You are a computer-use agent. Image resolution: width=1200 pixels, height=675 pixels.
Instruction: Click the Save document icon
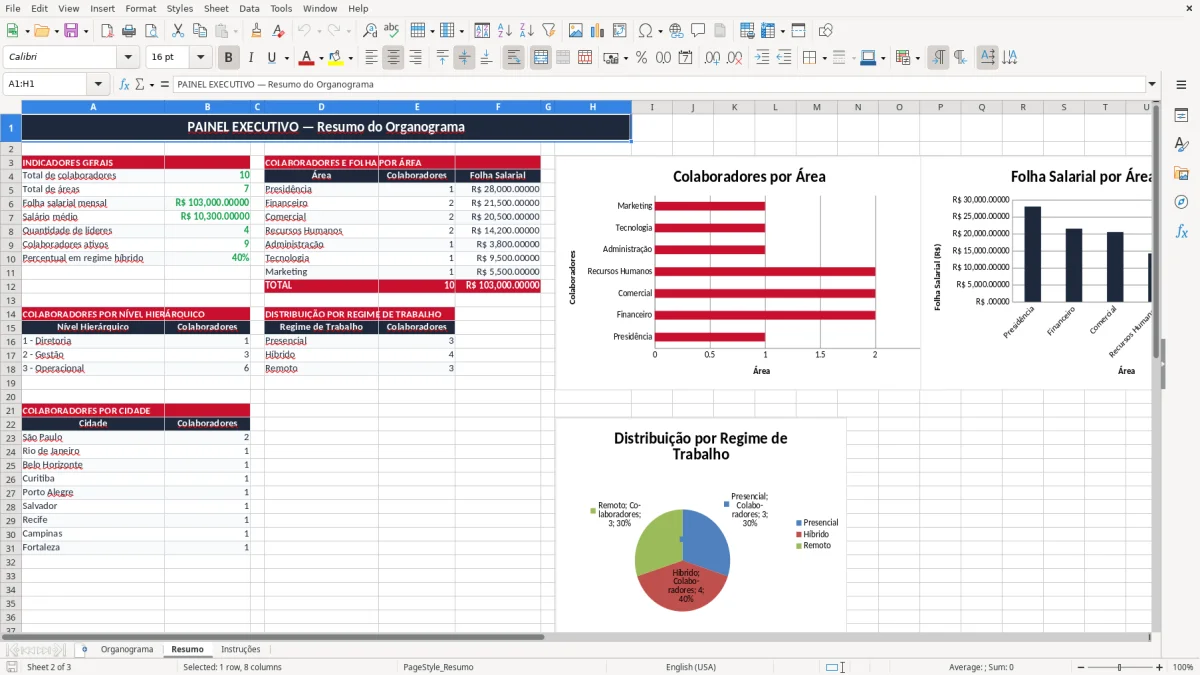[71, 31]
